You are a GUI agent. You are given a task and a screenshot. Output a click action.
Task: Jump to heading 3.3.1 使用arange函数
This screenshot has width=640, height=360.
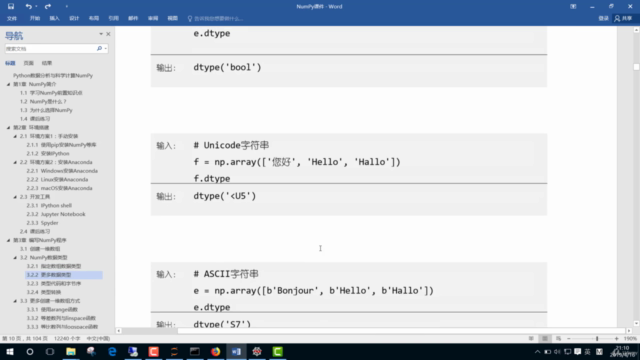(x=52, y=309)
